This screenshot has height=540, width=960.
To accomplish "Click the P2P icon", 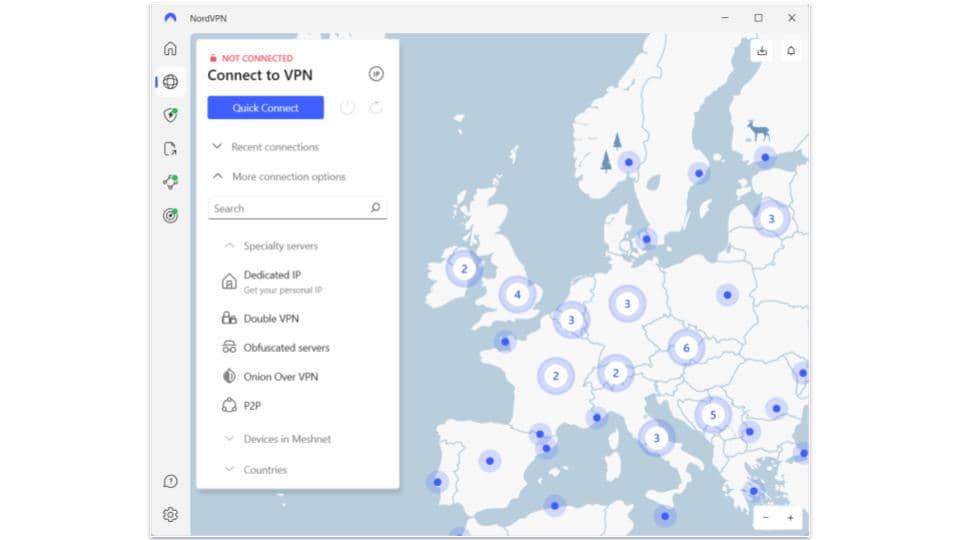I will [229, 405].
